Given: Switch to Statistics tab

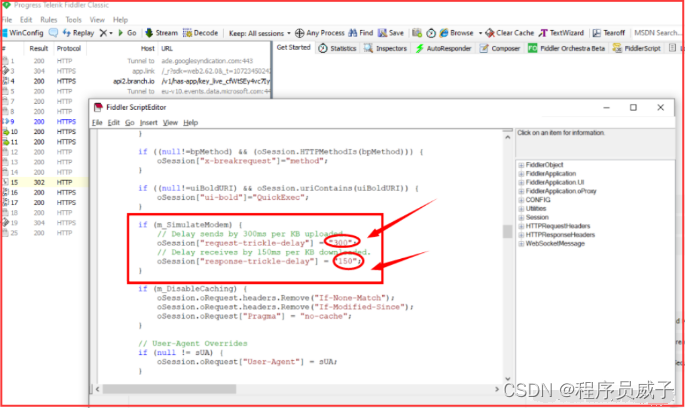Looking at the screenshot, I should [337, 48].
